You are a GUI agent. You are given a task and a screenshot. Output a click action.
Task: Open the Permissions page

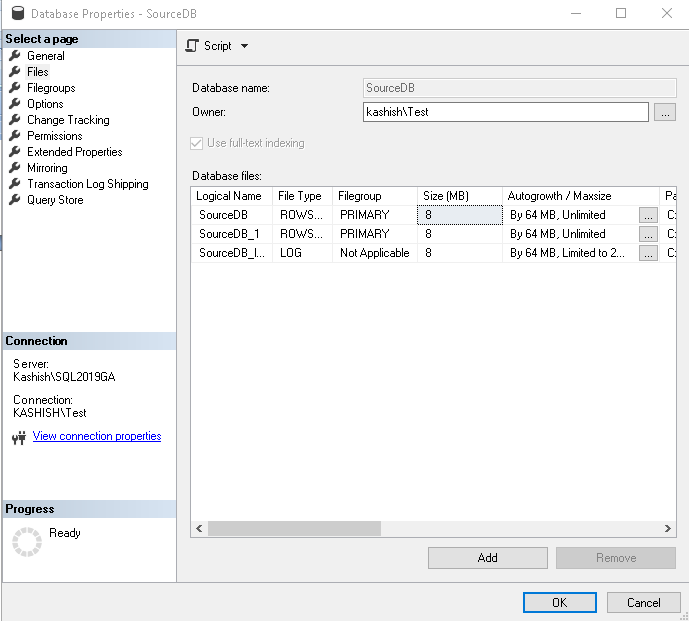tap(54, 136)
